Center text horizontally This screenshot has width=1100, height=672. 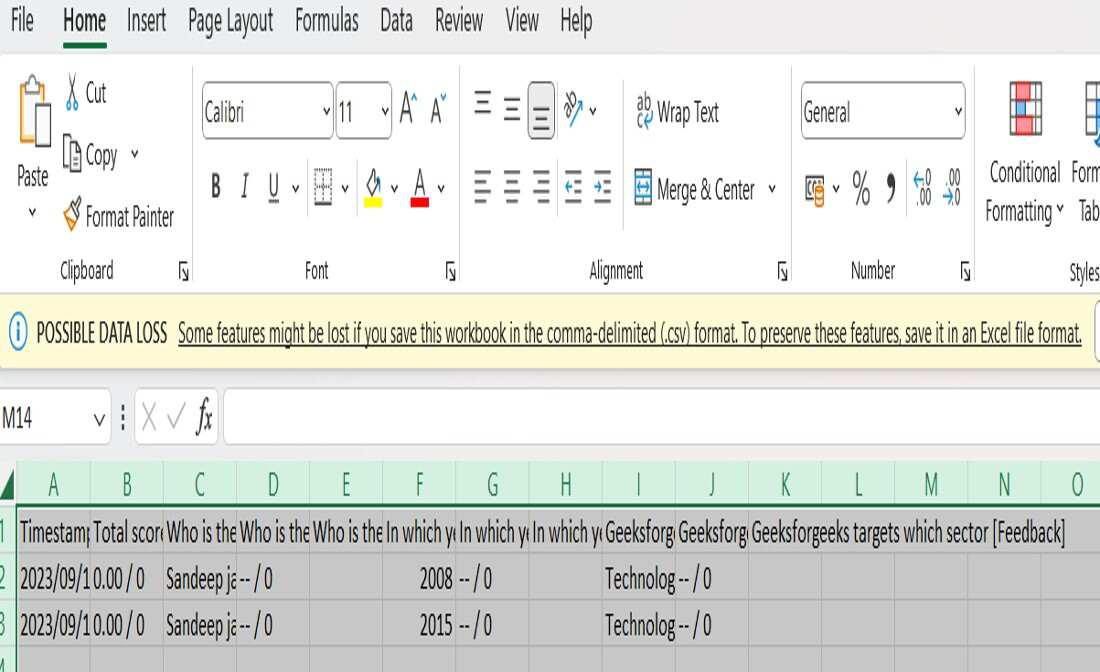[x=512, y=187]
